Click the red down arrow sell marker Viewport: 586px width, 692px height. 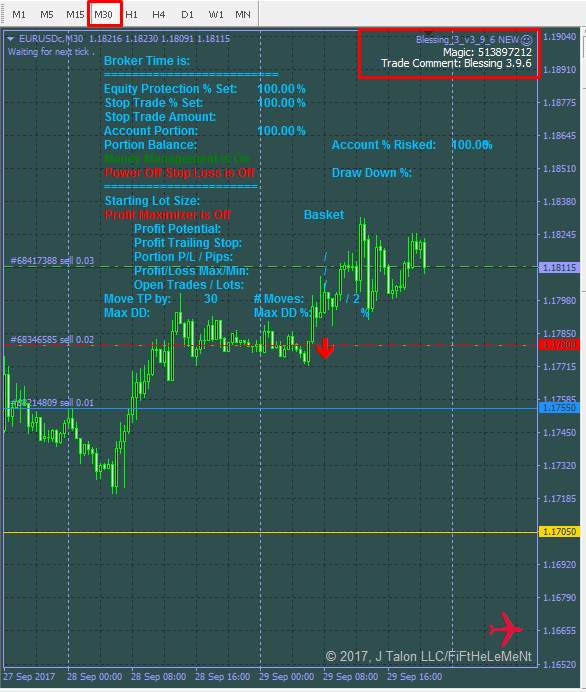325,348
